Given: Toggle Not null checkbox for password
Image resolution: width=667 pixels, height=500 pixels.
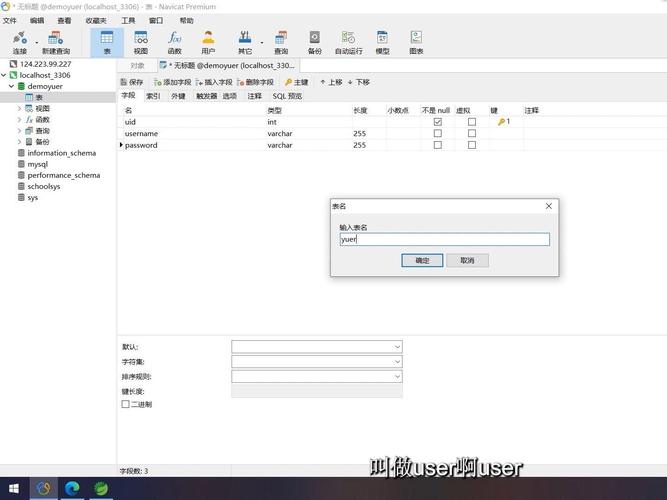Looking at the screenshot, I should pyautogui.click(x=437, y=145).
